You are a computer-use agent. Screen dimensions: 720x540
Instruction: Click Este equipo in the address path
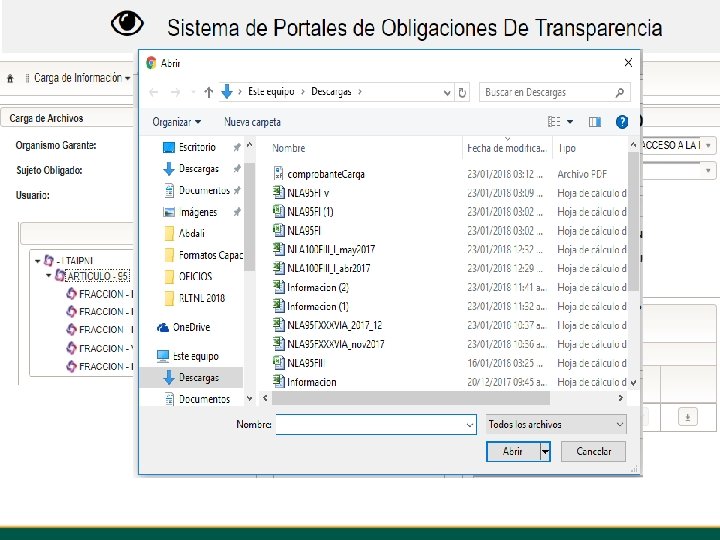(271, 91)
